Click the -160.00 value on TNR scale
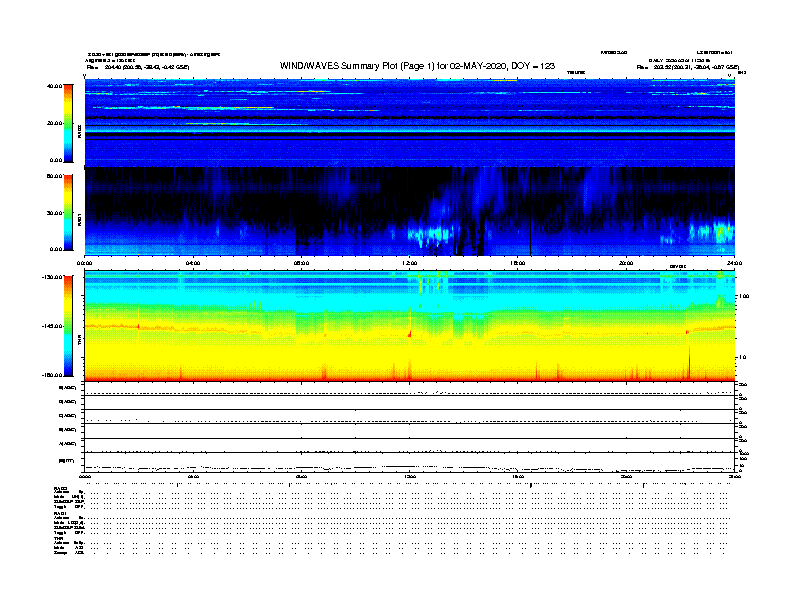The image size is (792, 612). (x=52, y=375)
